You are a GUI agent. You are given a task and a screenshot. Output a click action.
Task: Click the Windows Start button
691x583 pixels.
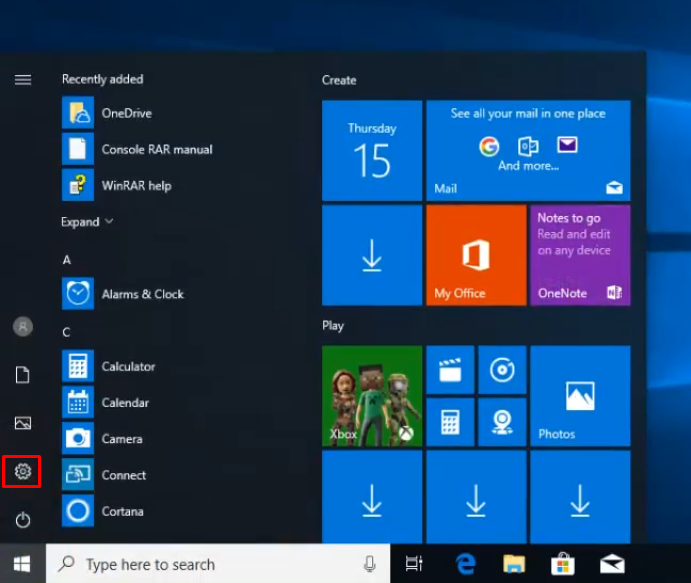(x=22, y=564)
